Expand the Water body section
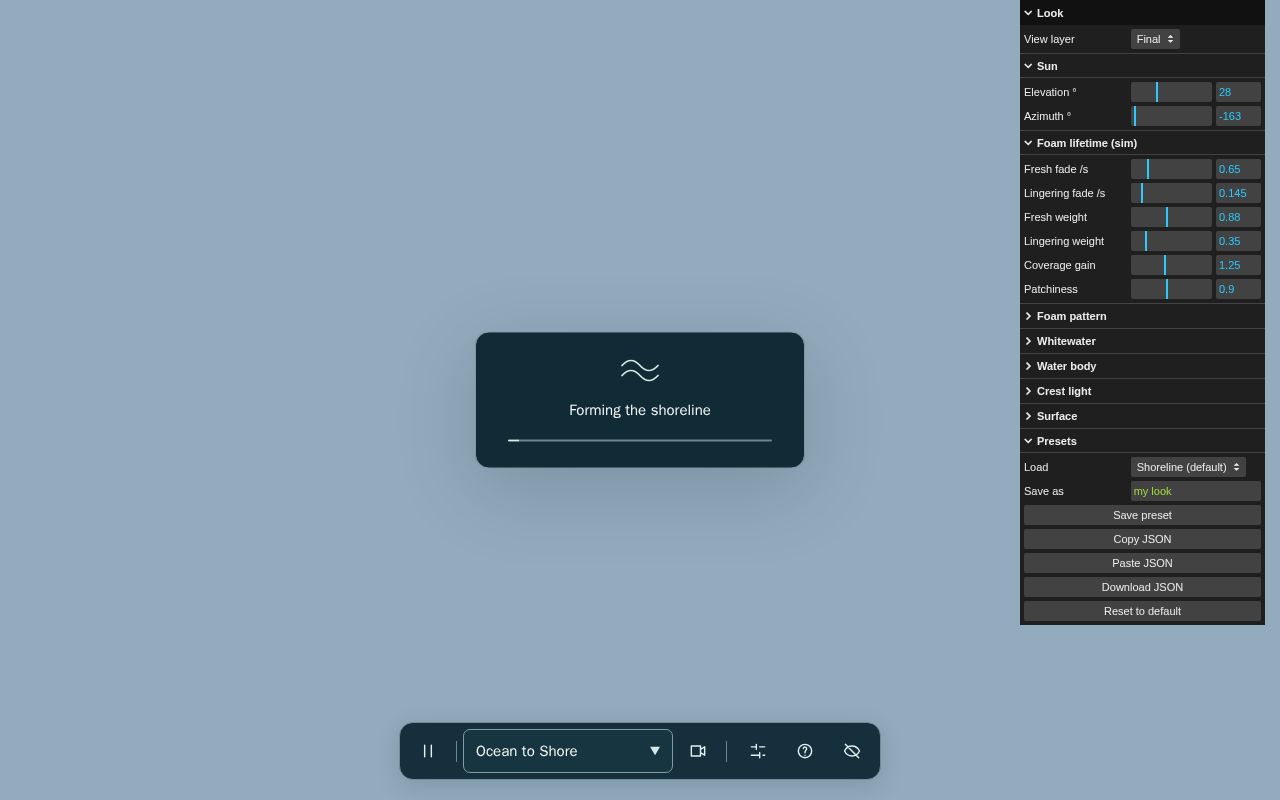The image size is (1280, 800). click(1142, 366)
